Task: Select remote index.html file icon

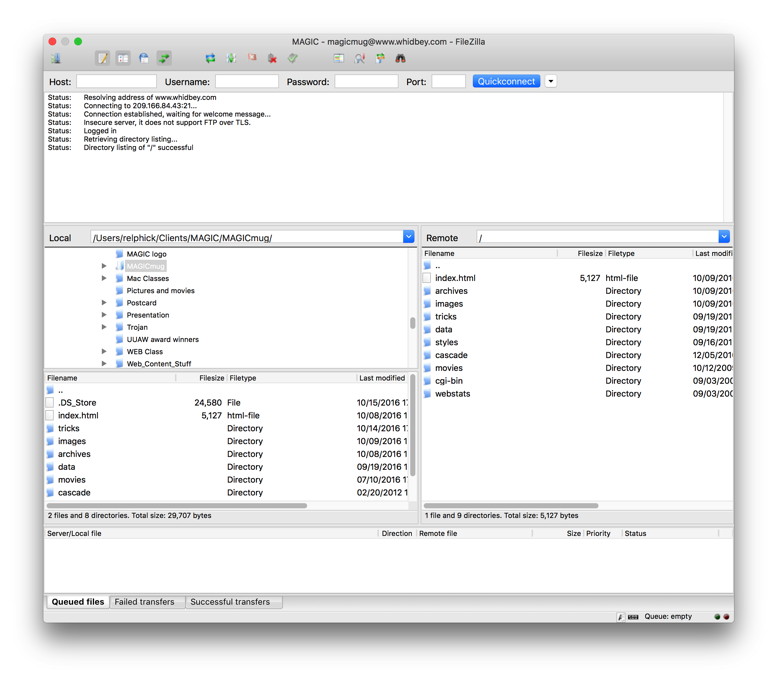Action: (427, 278)
